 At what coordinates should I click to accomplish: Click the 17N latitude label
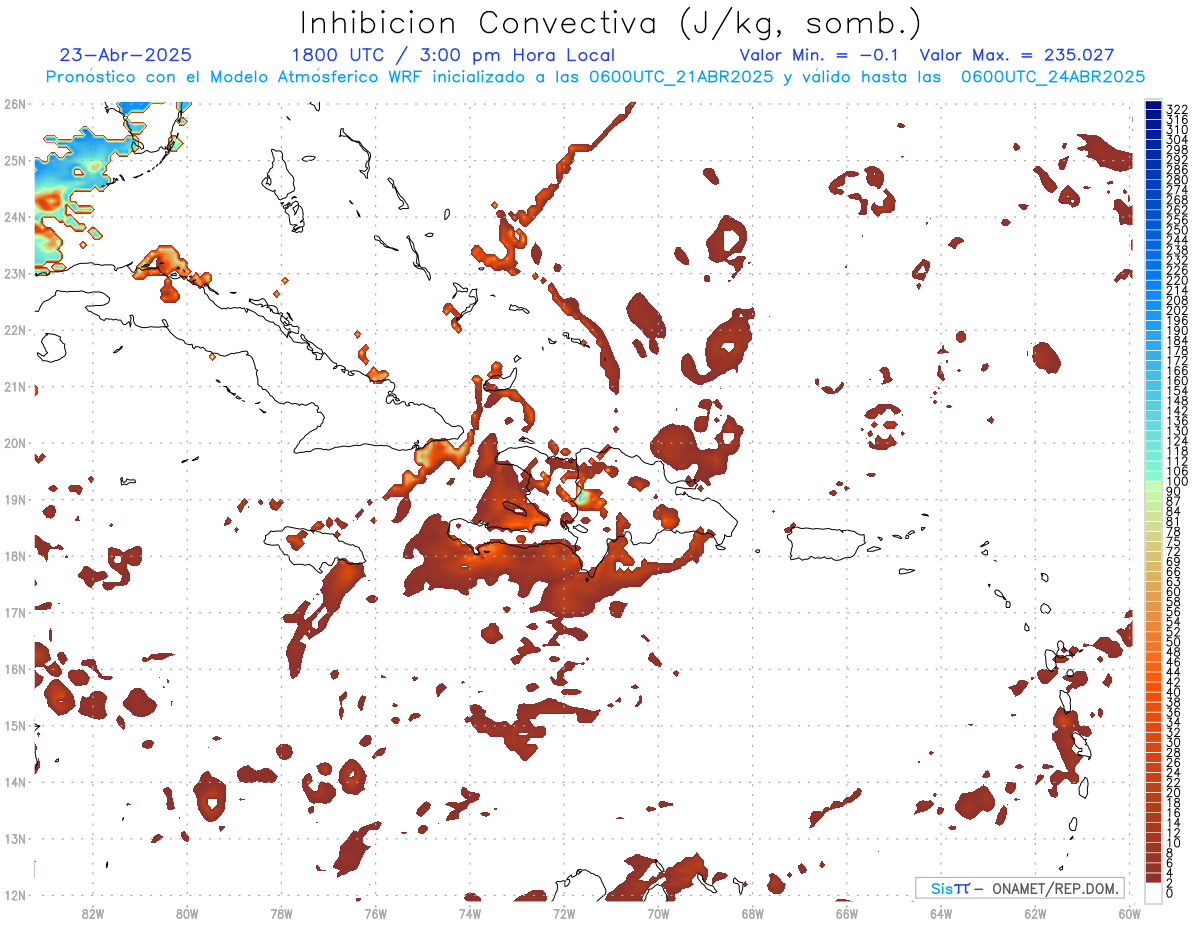[x=15, y=612]
